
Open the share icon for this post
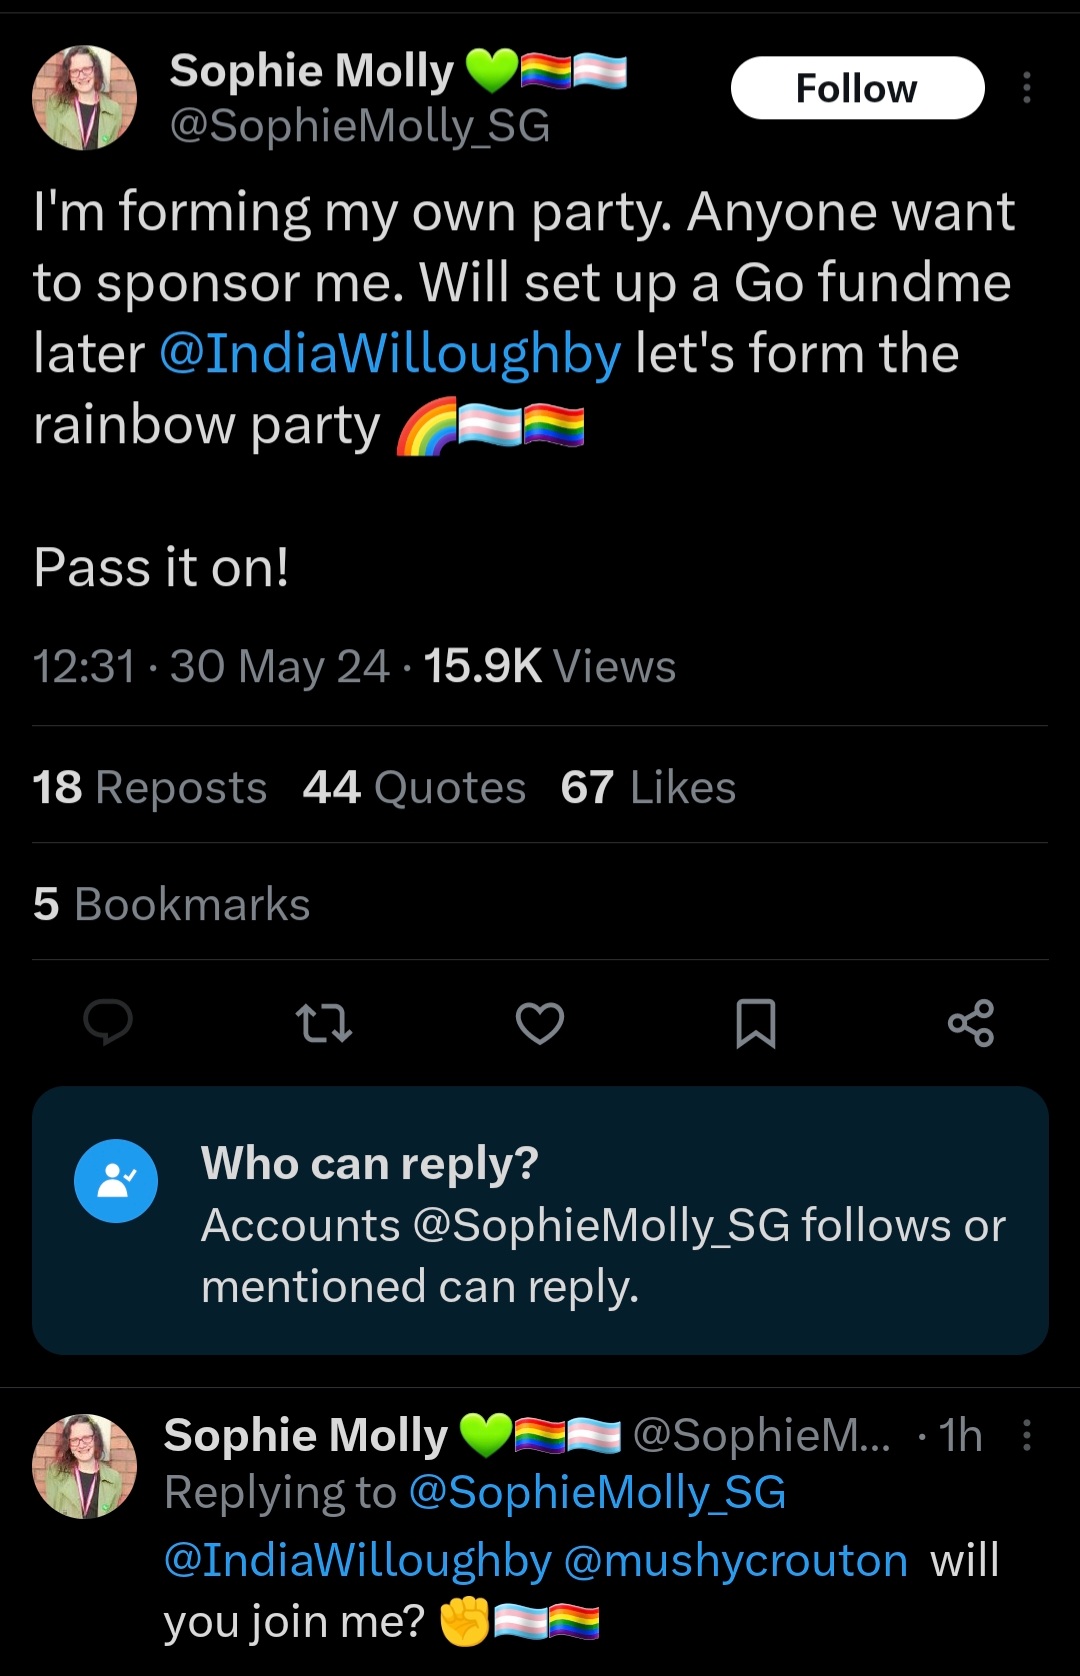click(971, 1023)
